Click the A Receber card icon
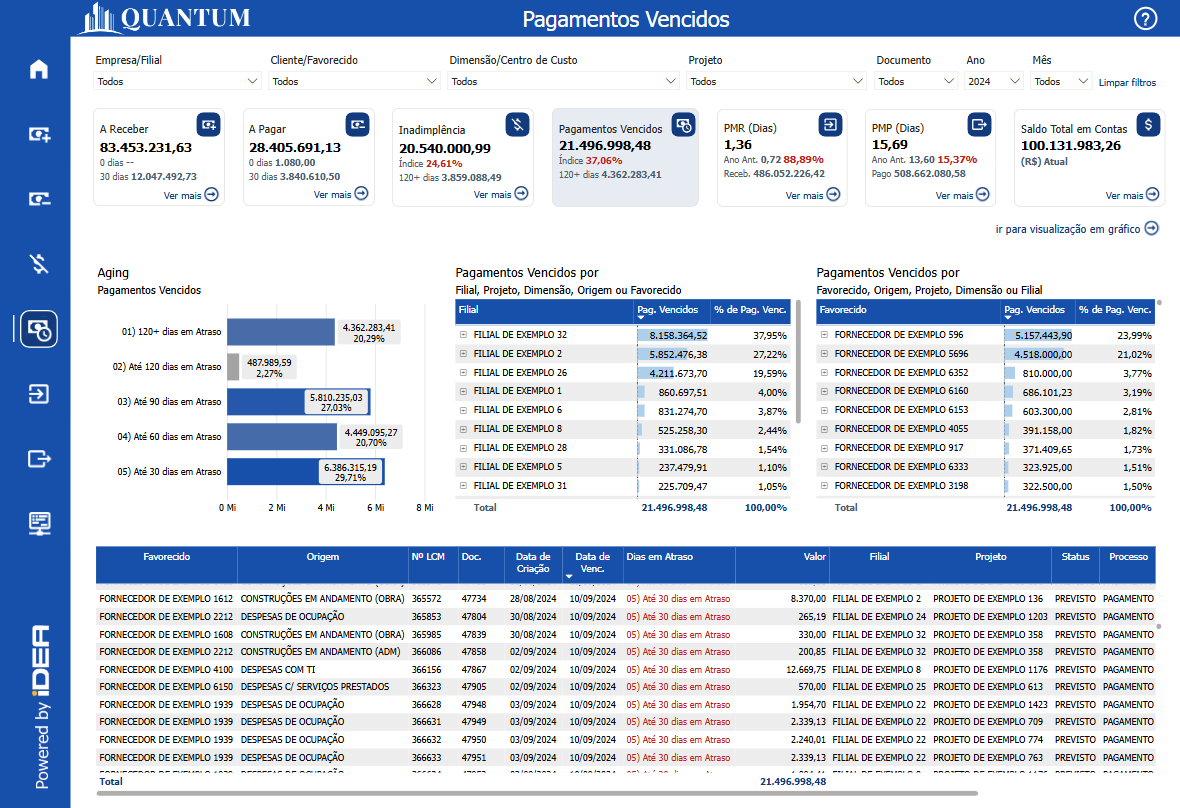 (x=208, y=124)
